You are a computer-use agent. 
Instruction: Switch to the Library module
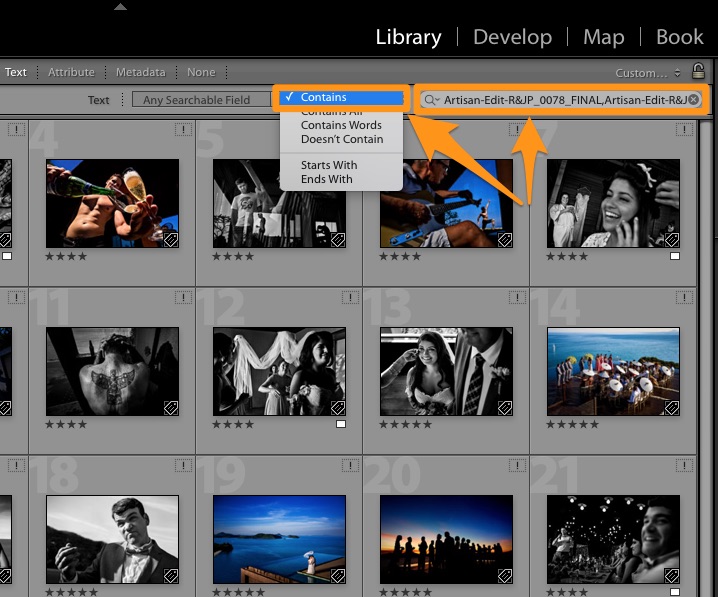coord(408,37)
